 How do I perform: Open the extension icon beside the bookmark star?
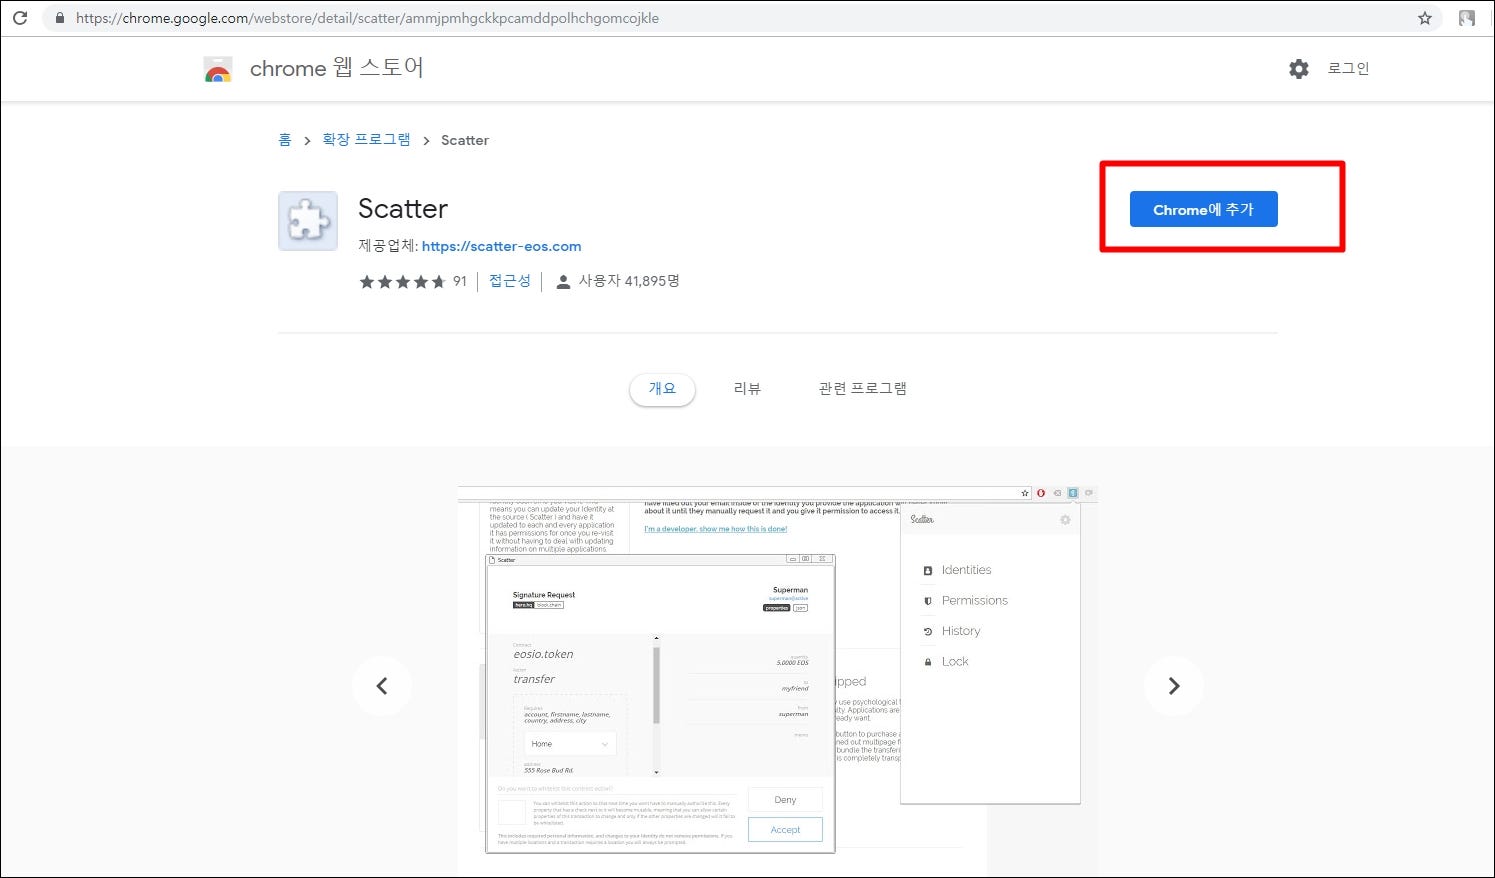[1467, 18]
